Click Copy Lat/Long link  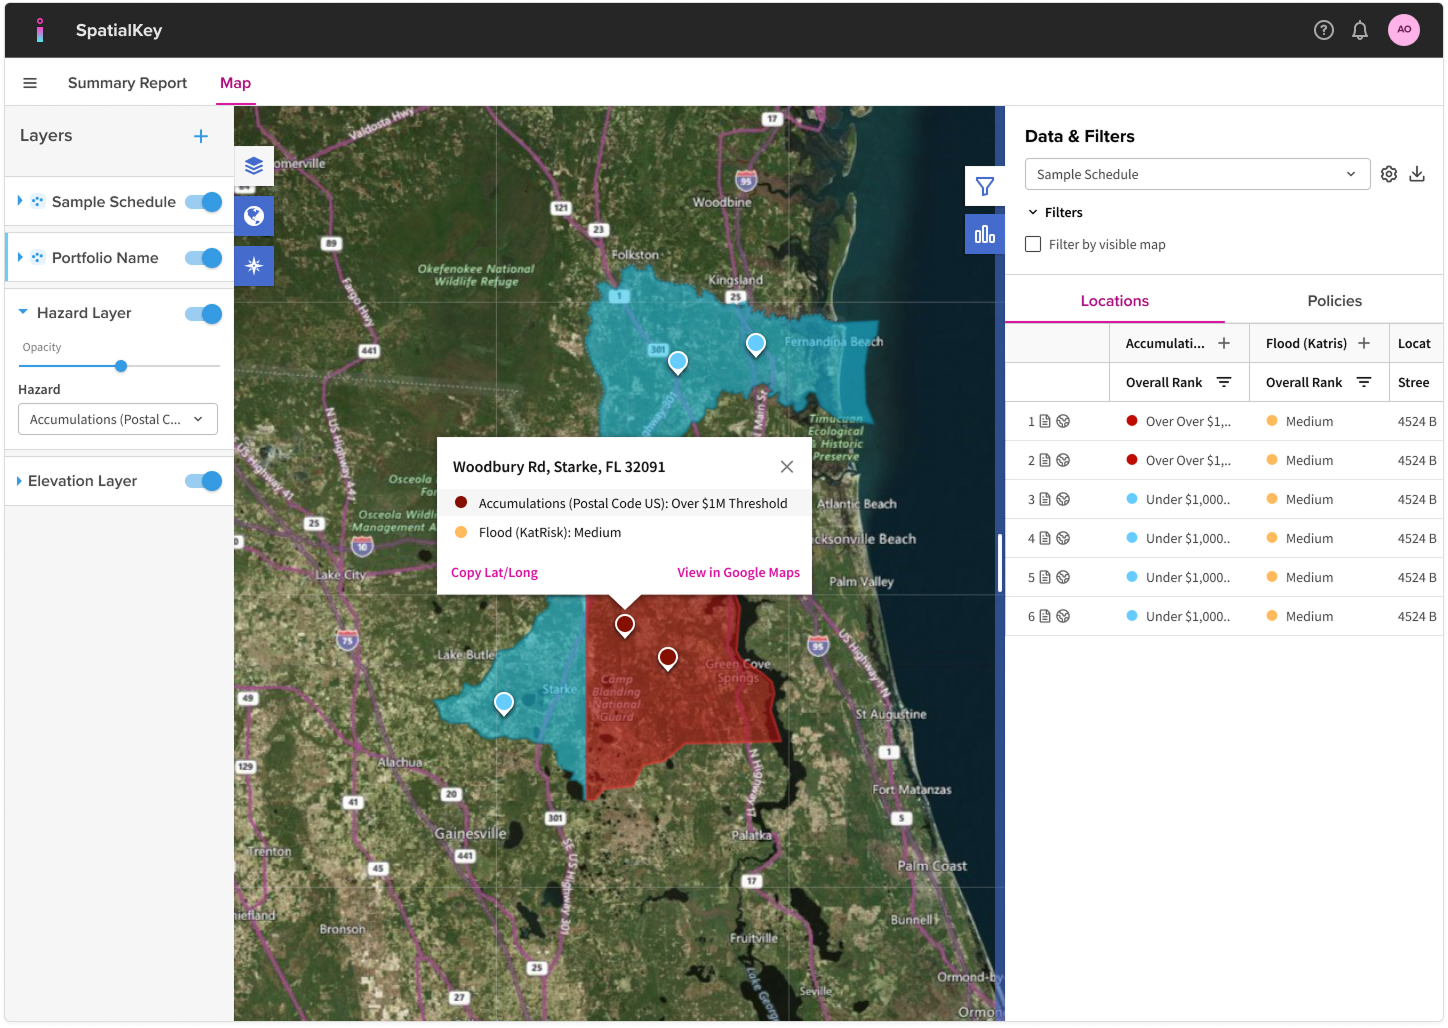494,573
